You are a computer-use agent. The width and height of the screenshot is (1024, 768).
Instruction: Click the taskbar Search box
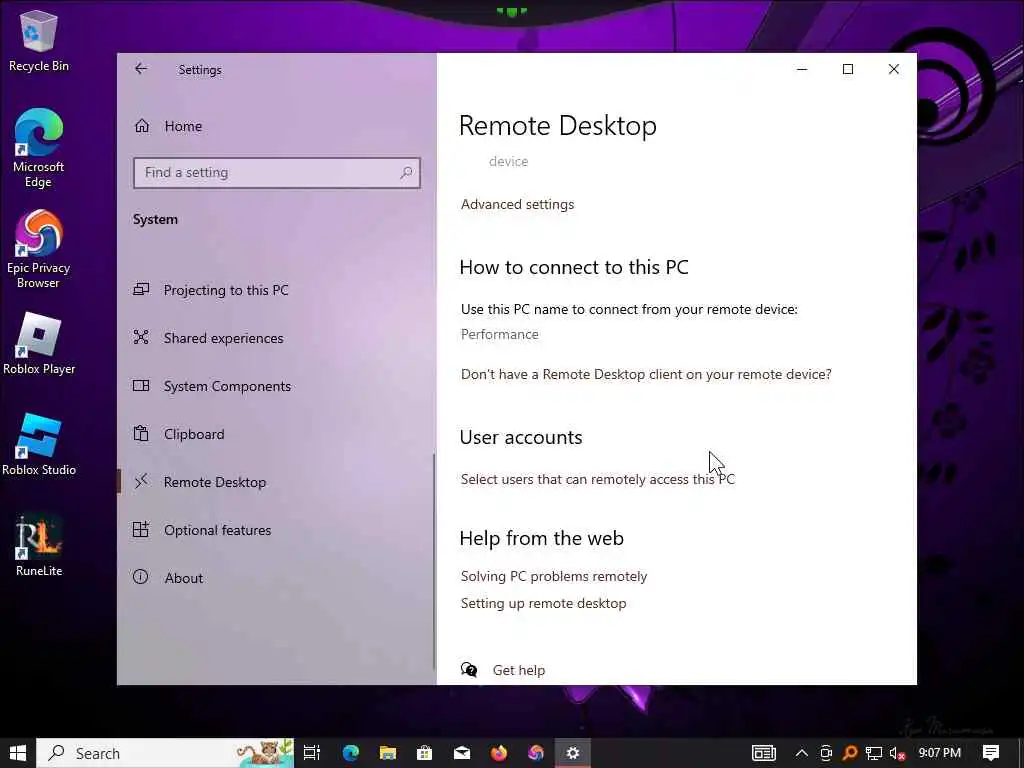tap(165, 753)
